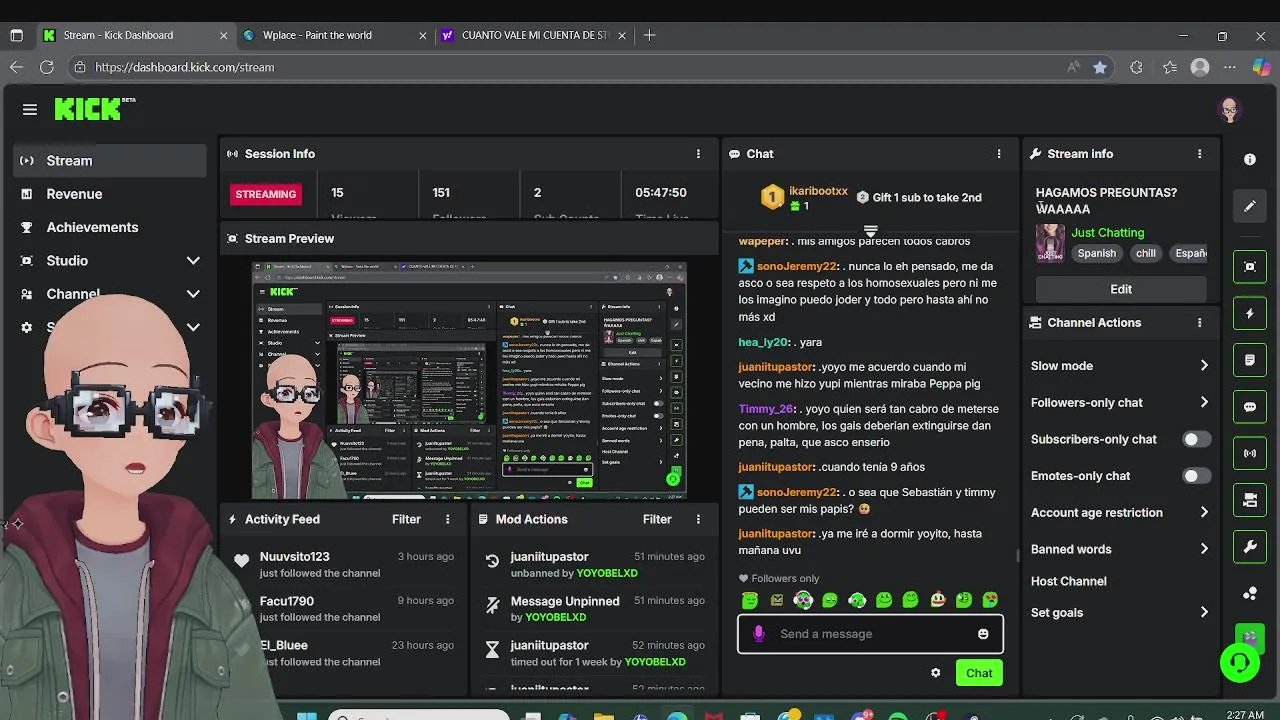Click Just Chatting category link

pyautogui.click(x=1107, y=232)
